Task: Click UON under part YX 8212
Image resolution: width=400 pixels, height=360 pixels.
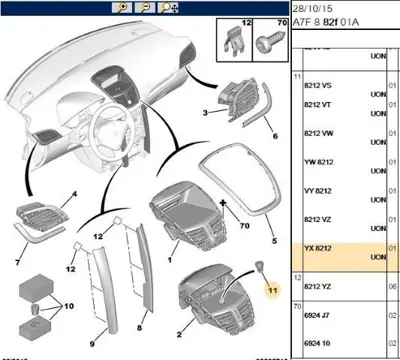Action: [378, 257]
